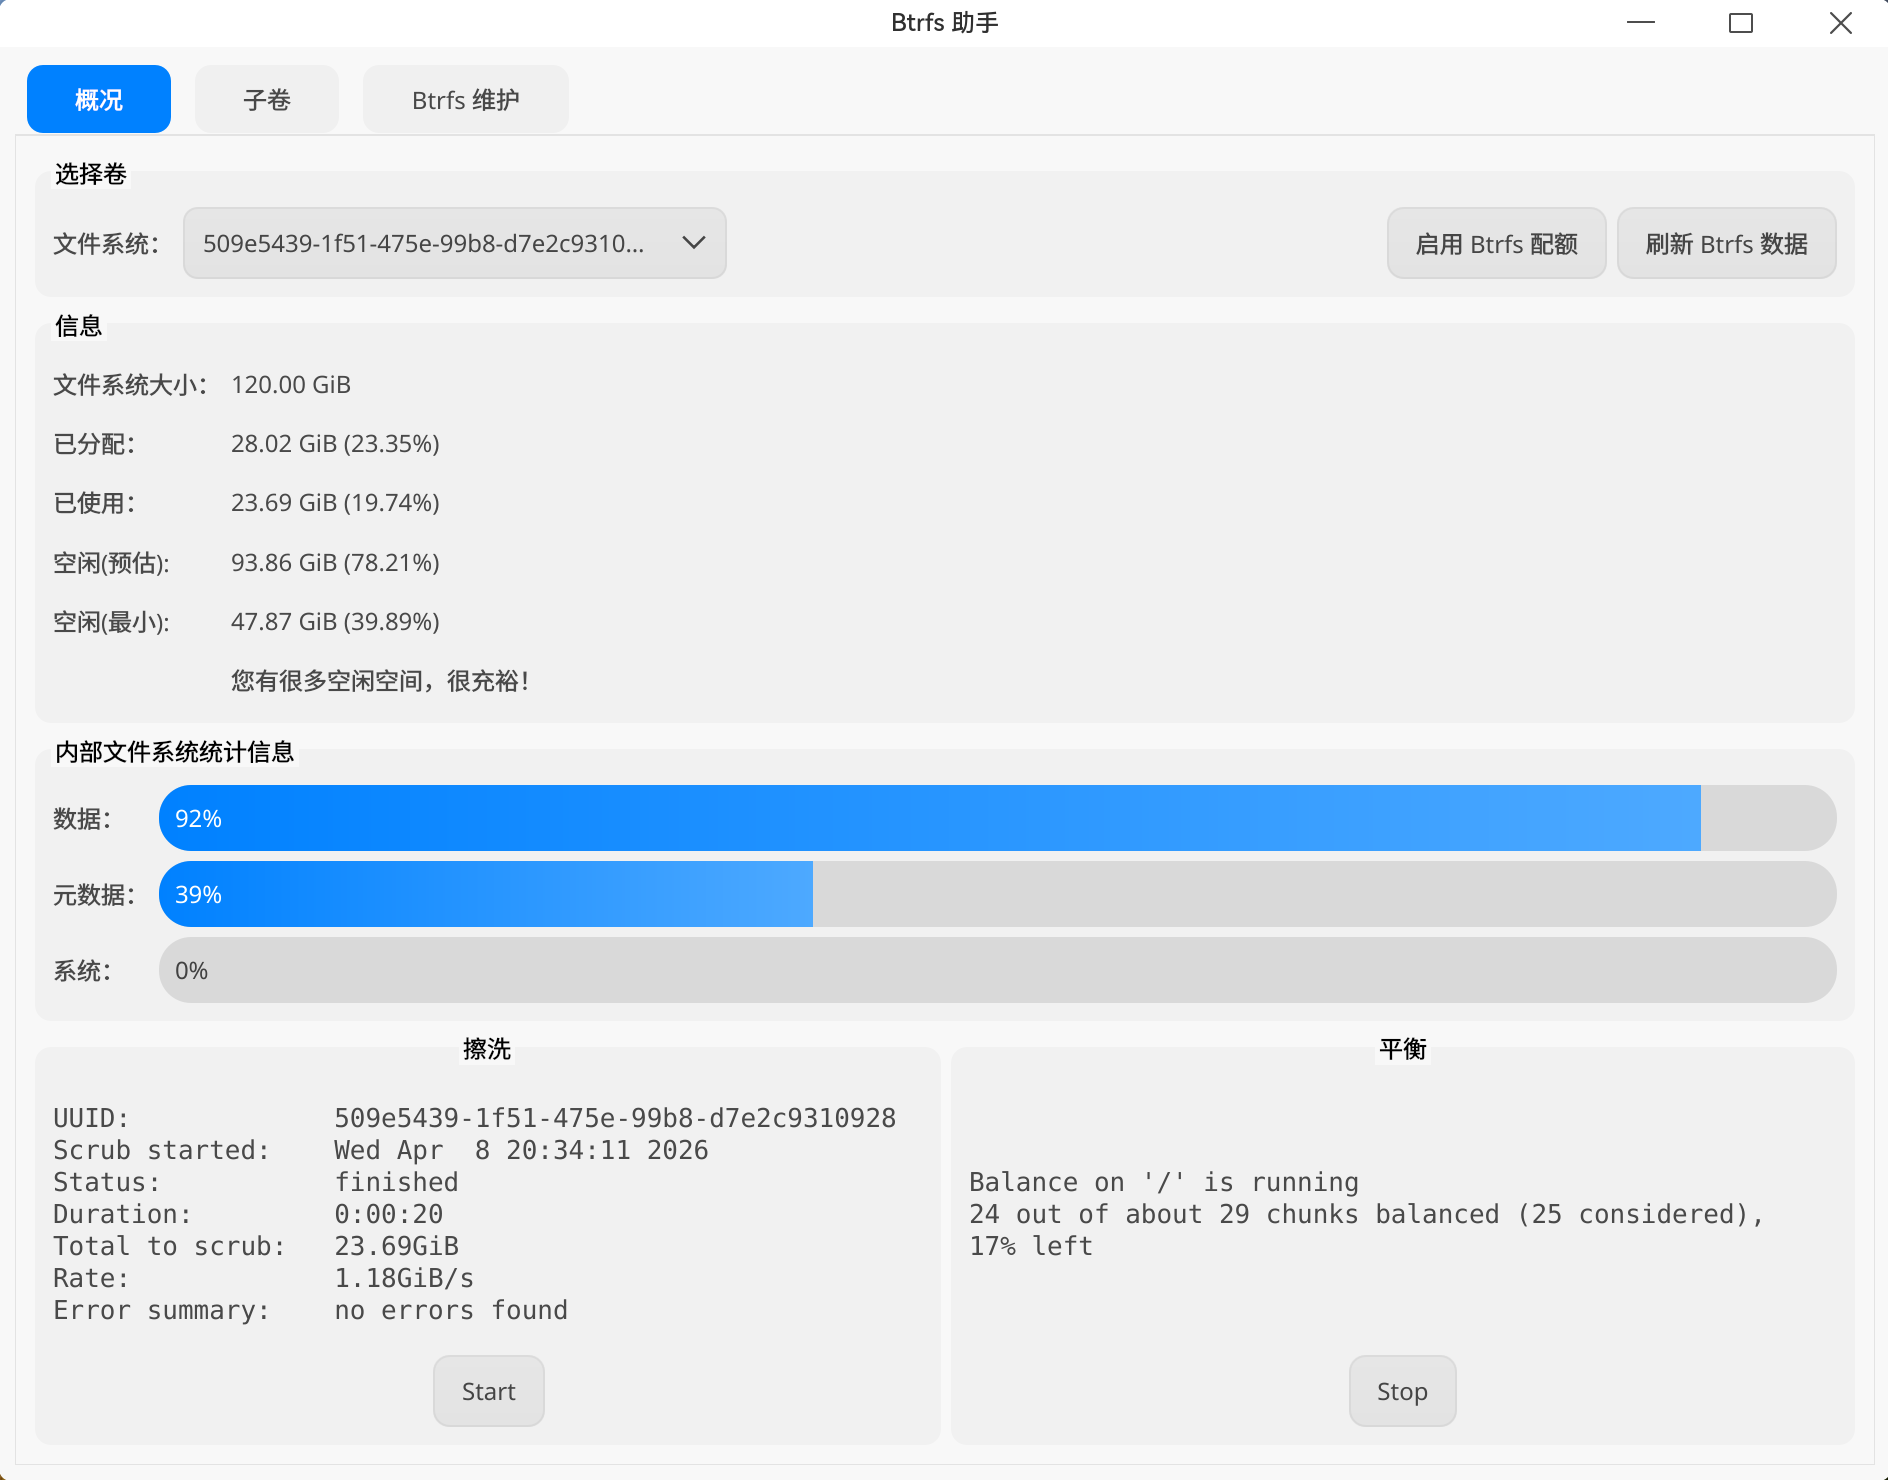Click the filesystem size value 120.00 GiB
This screenshot has width=1888, height=1480.
pos(290,384)
